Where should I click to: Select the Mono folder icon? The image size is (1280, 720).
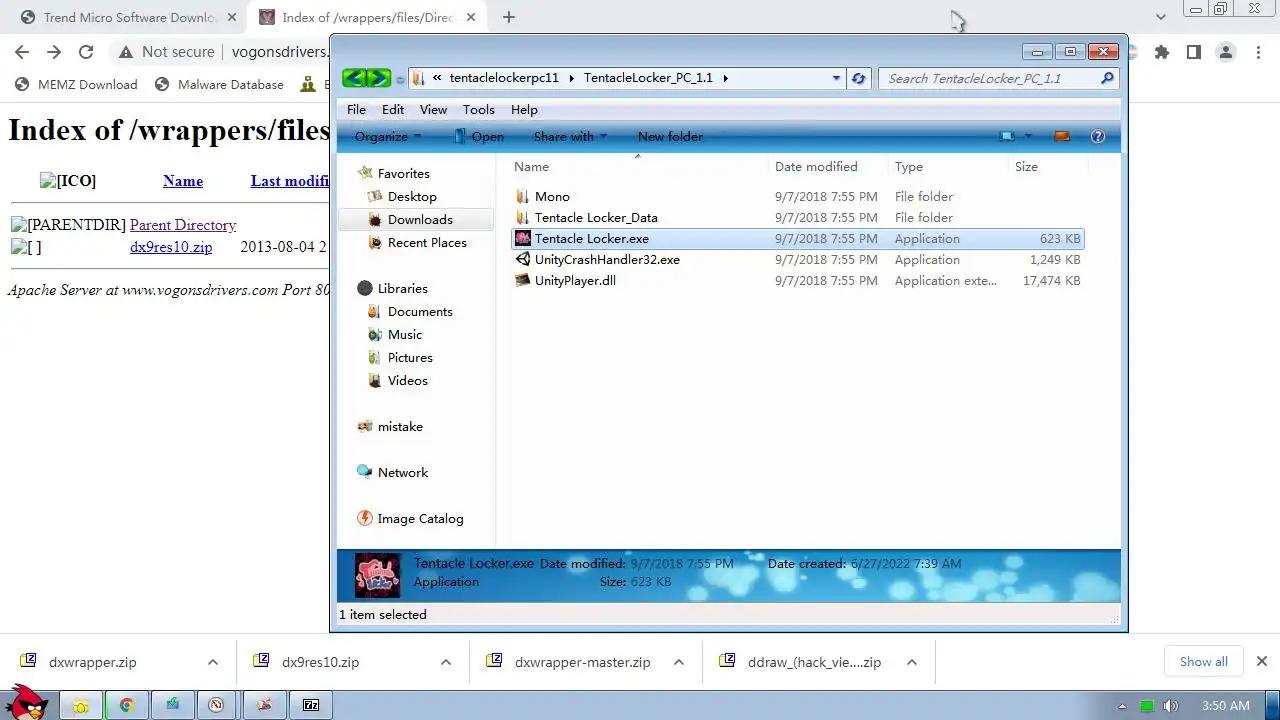click(x=522, y=196)
